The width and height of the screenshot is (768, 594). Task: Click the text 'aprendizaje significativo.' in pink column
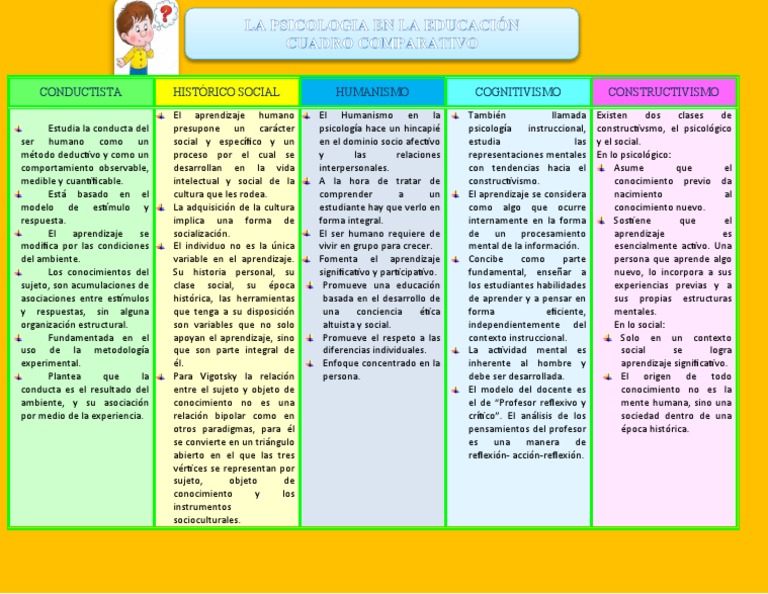(674, 363)
